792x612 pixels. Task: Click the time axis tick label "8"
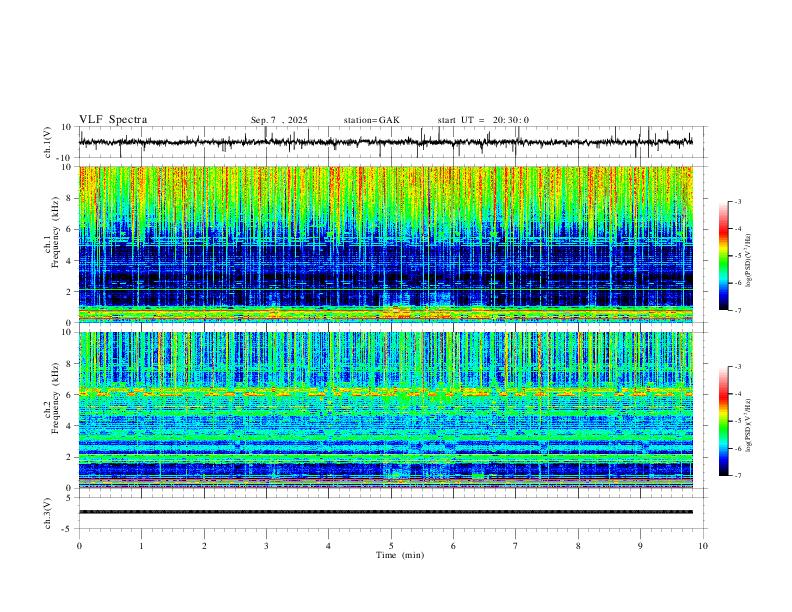click(578, 546)
